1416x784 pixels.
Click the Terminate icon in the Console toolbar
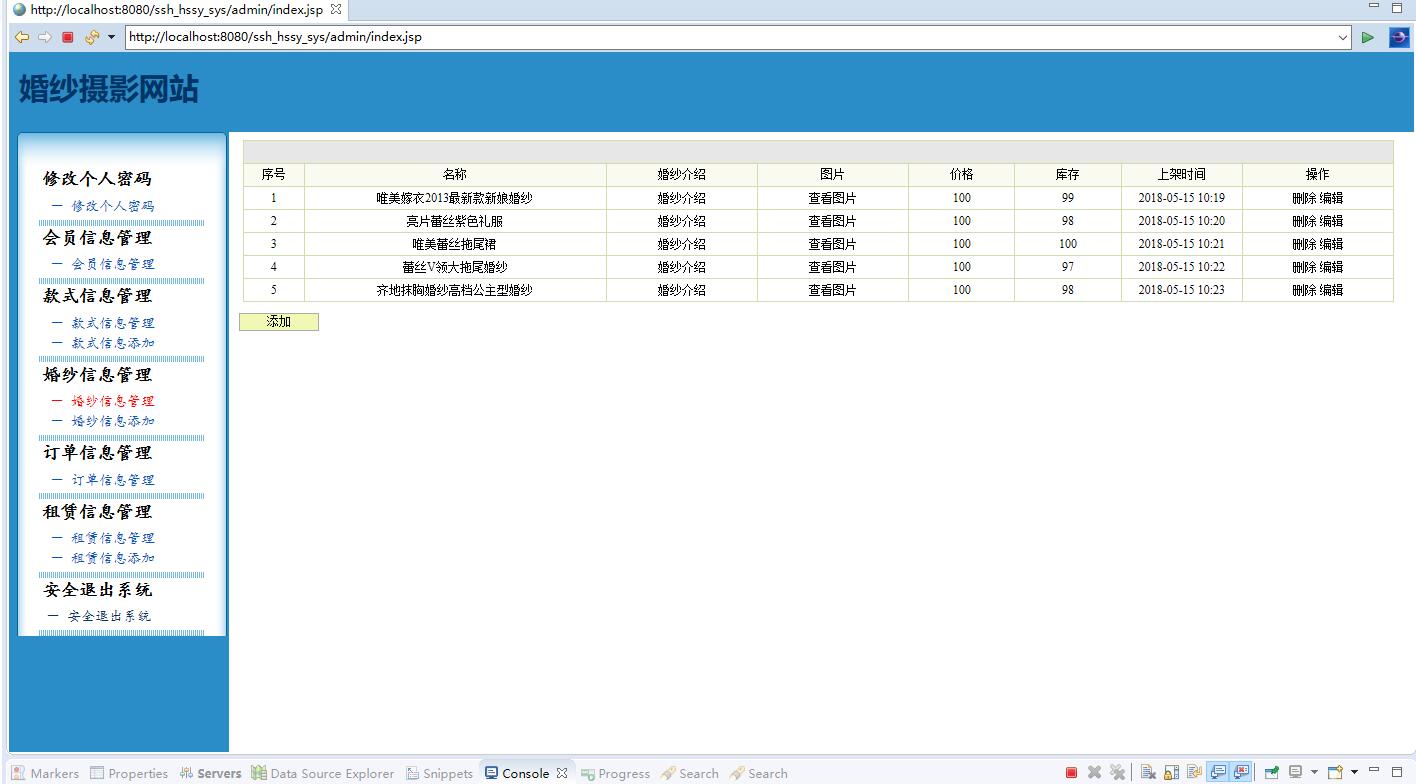1070,771
